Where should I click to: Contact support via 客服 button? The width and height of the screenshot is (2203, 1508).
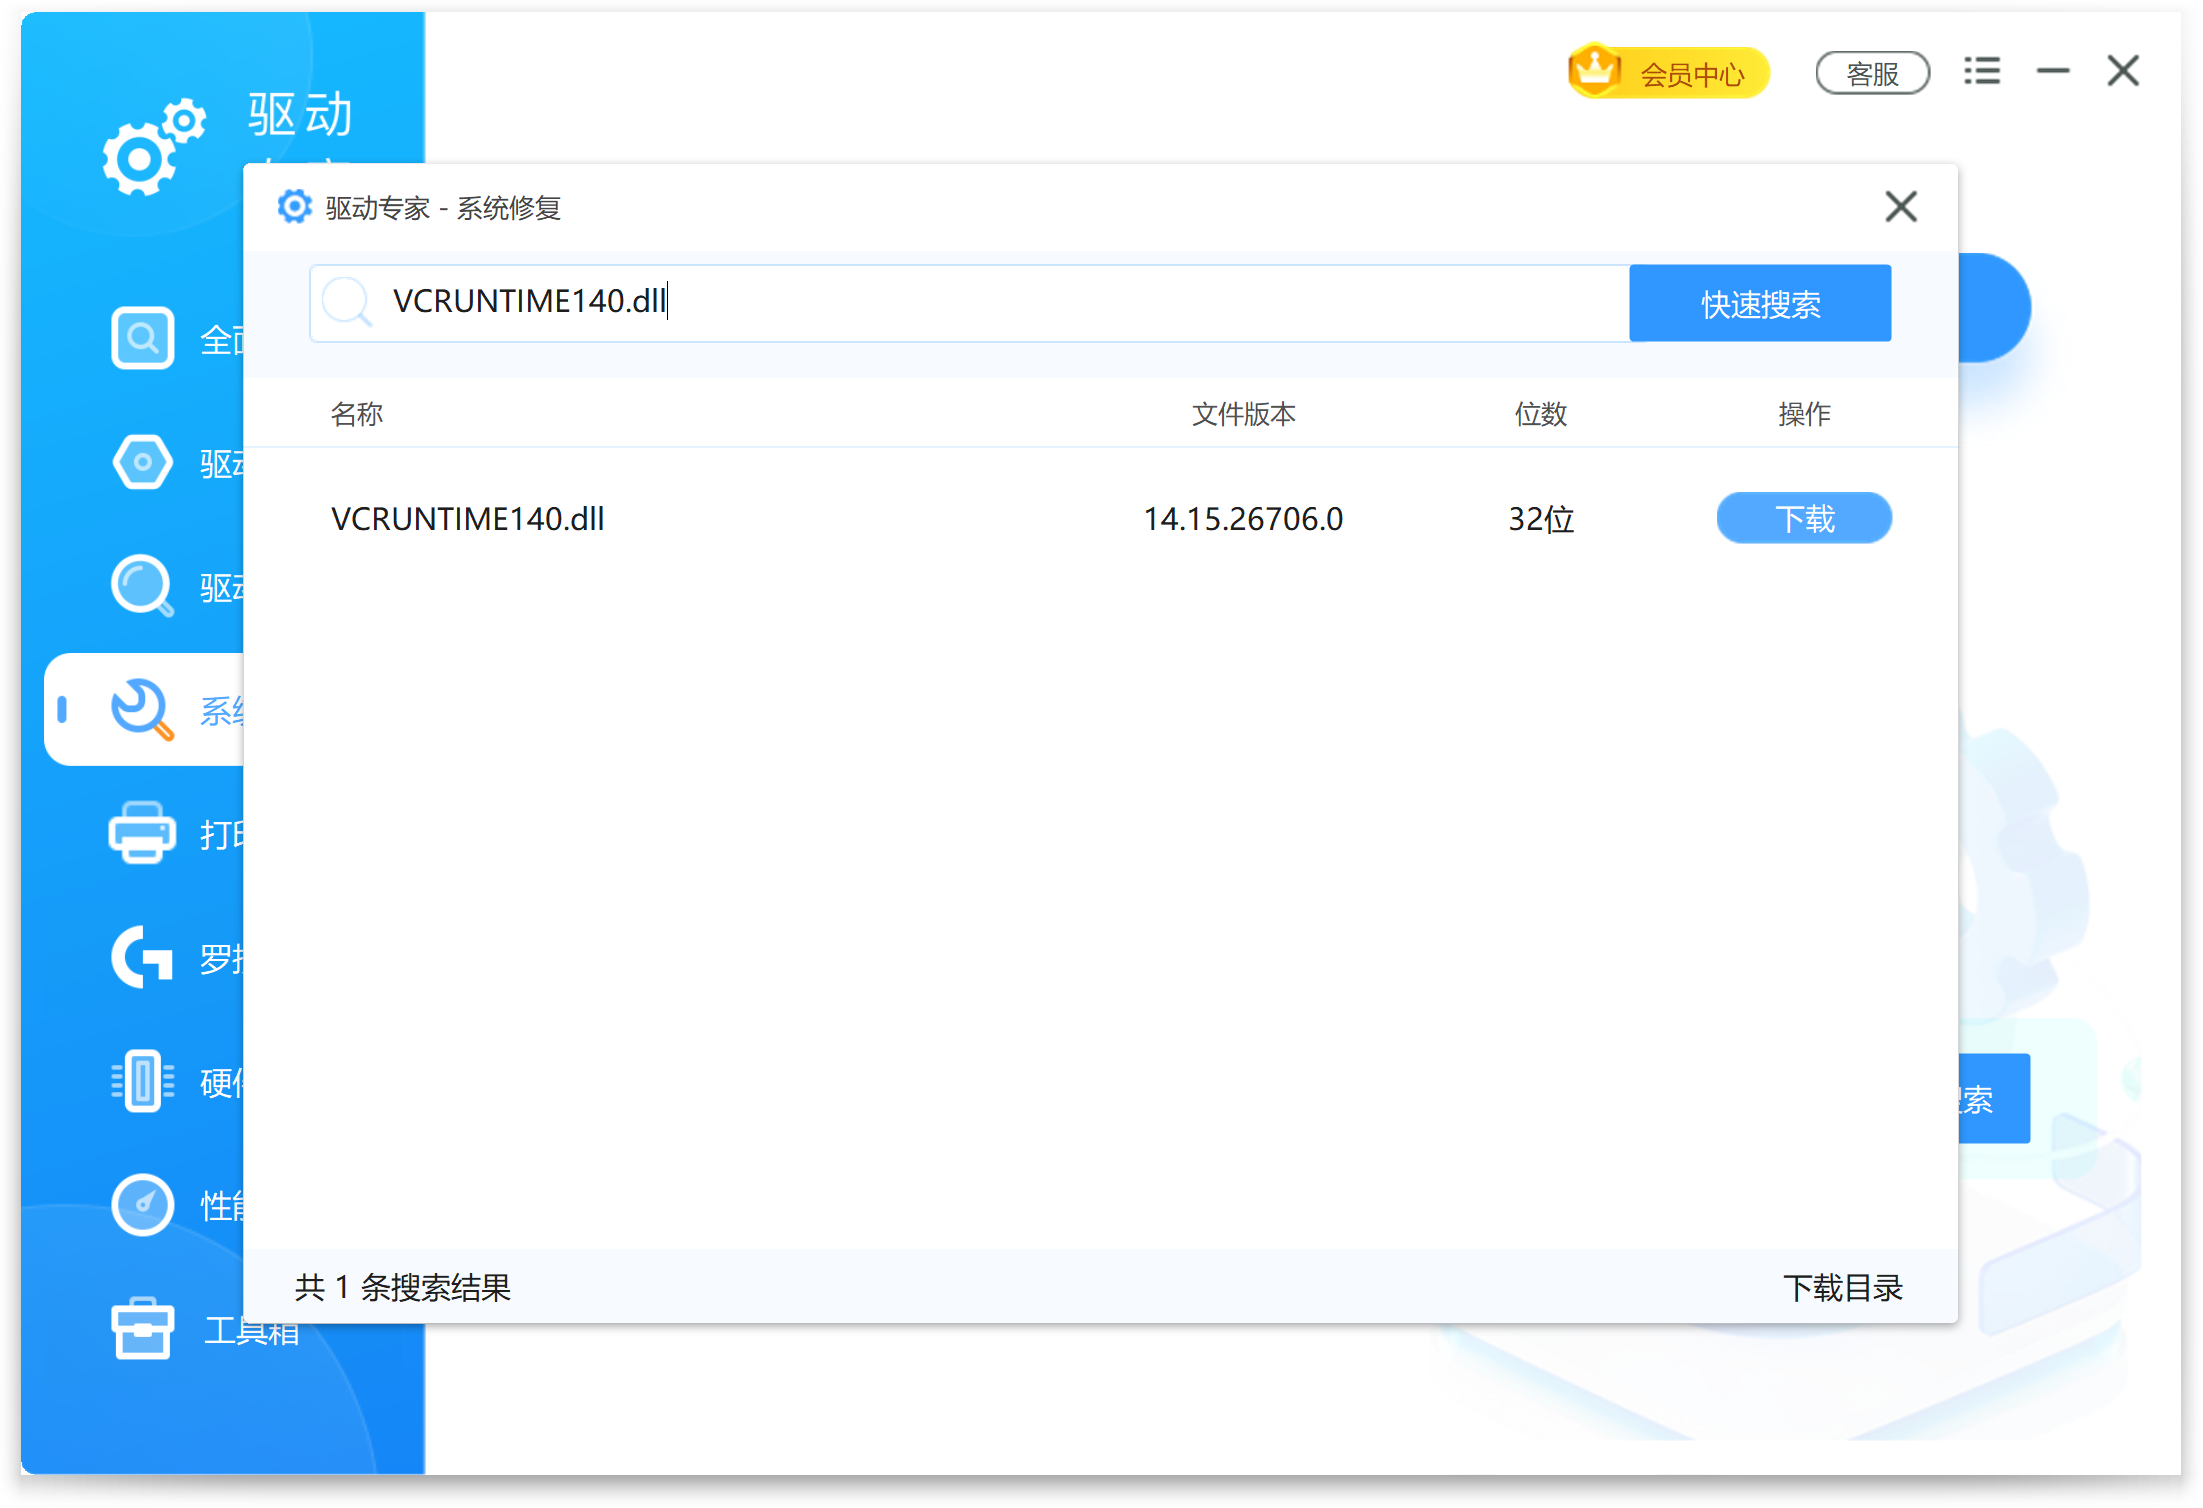tap(1872, 73)
